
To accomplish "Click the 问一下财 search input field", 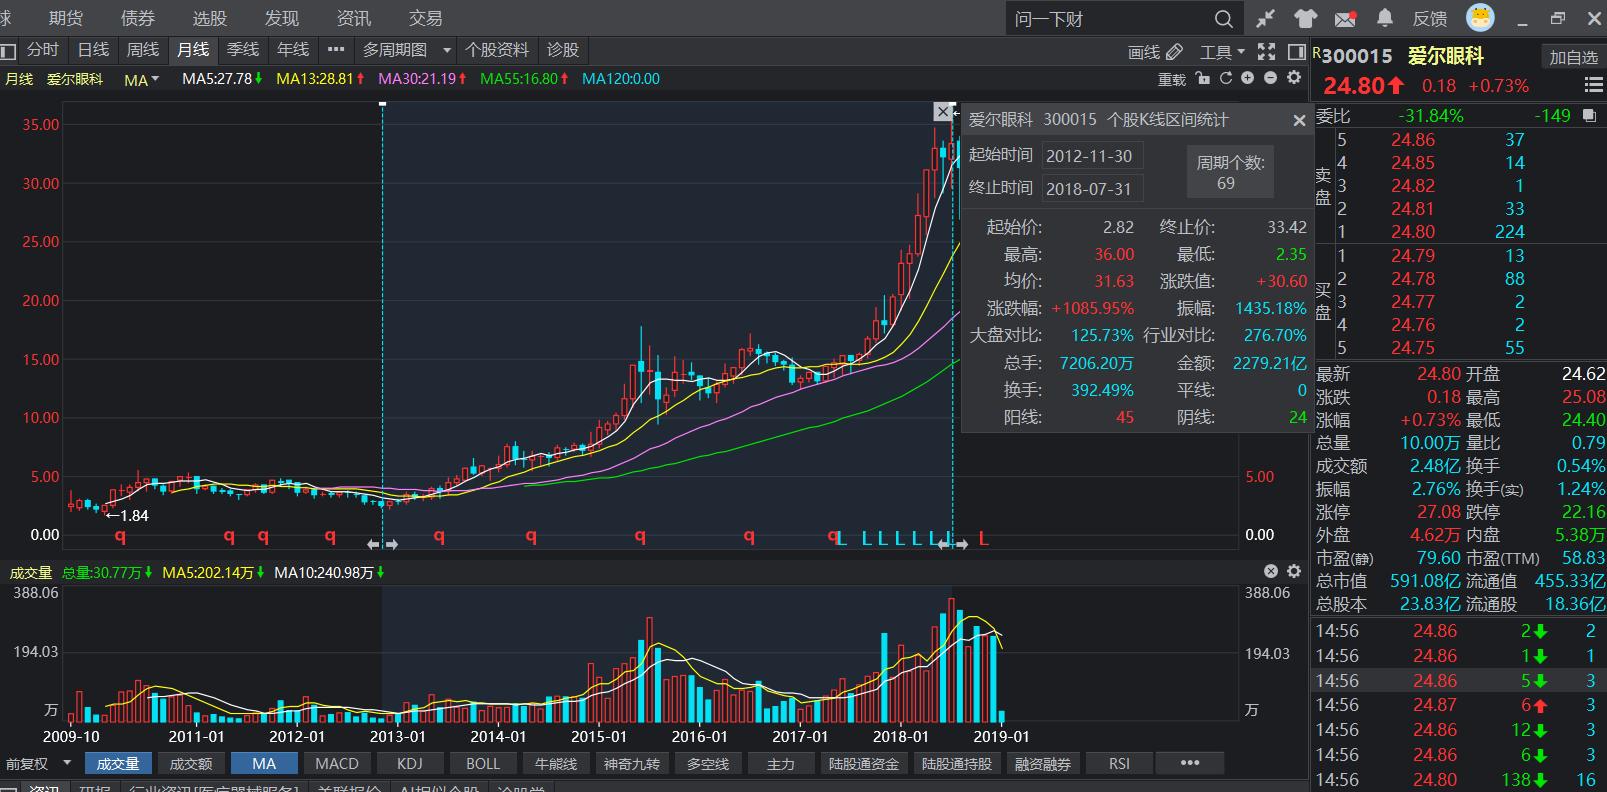I will [1110, 19].
